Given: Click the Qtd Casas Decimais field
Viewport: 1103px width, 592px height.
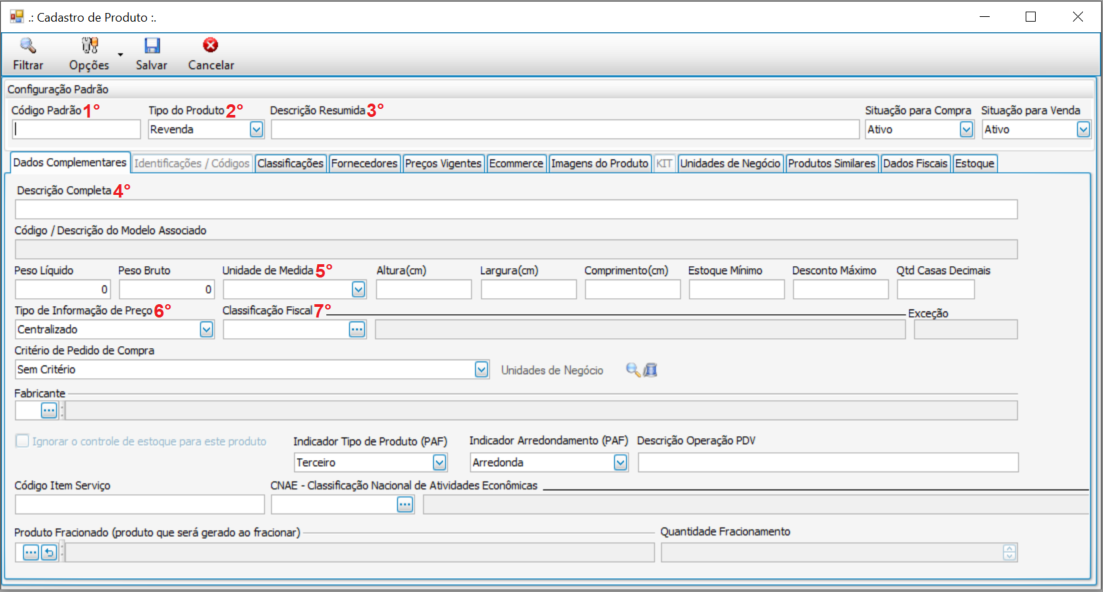Looking at the screenshot, I should click(x=936, y=289).
